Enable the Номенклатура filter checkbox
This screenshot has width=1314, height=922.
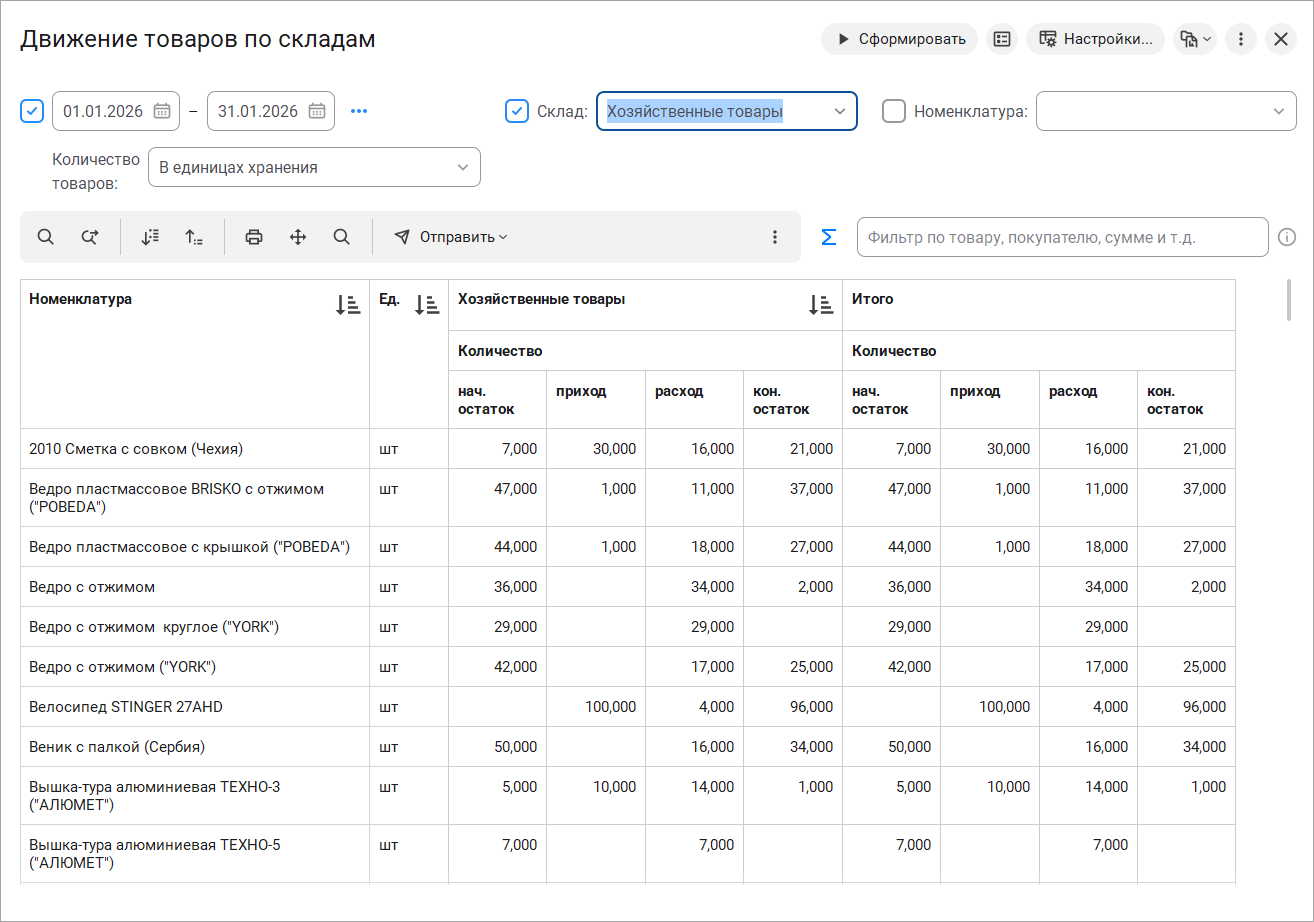click(x=894, y=111)
